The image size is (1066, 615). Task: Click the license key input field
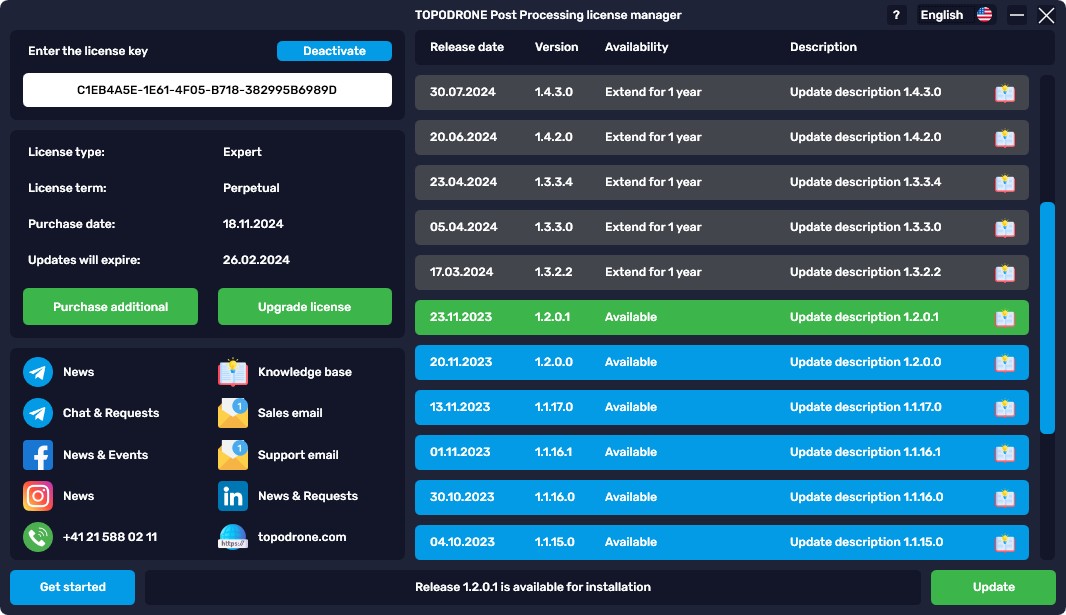point(207,90)
